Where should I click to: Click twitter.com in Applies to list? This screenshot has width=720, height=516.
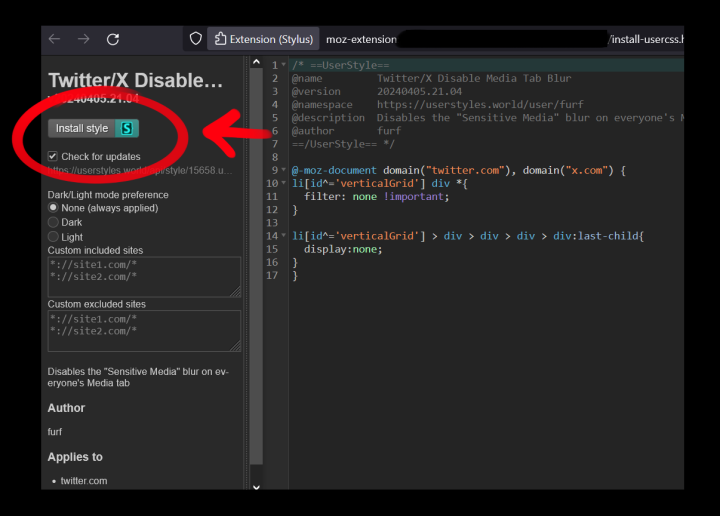(x=84, y=481)
